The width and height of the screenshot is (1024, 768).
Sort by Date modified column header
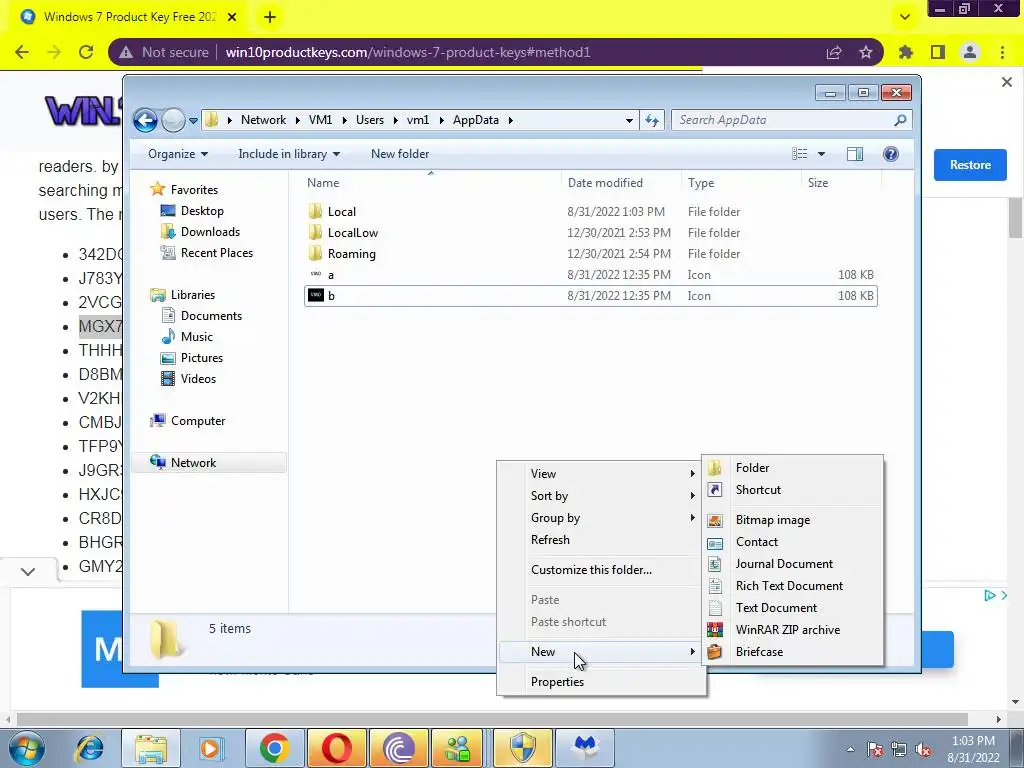pos(620,183)
